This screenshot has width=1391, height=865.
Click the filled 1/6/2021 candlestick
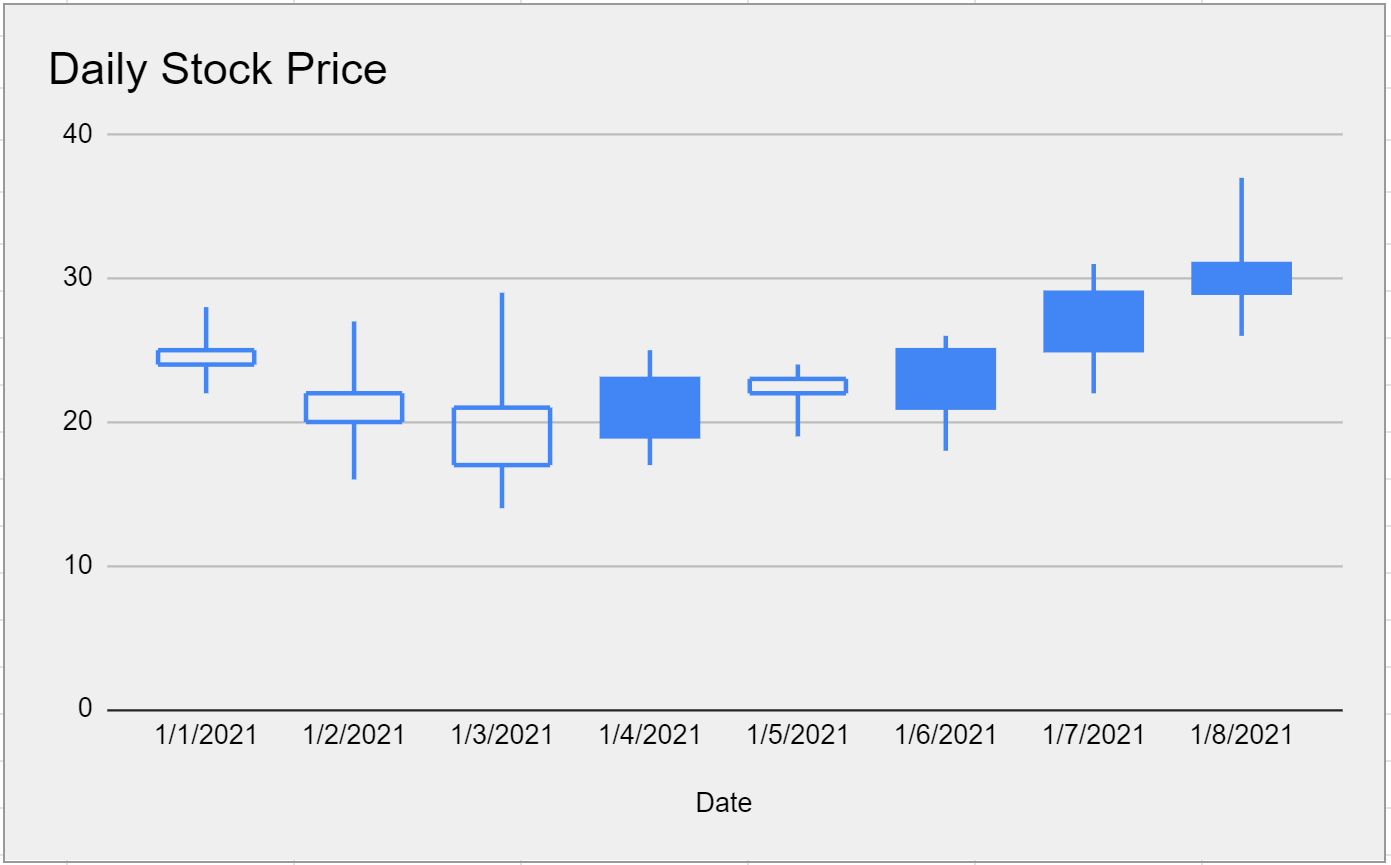946,379
